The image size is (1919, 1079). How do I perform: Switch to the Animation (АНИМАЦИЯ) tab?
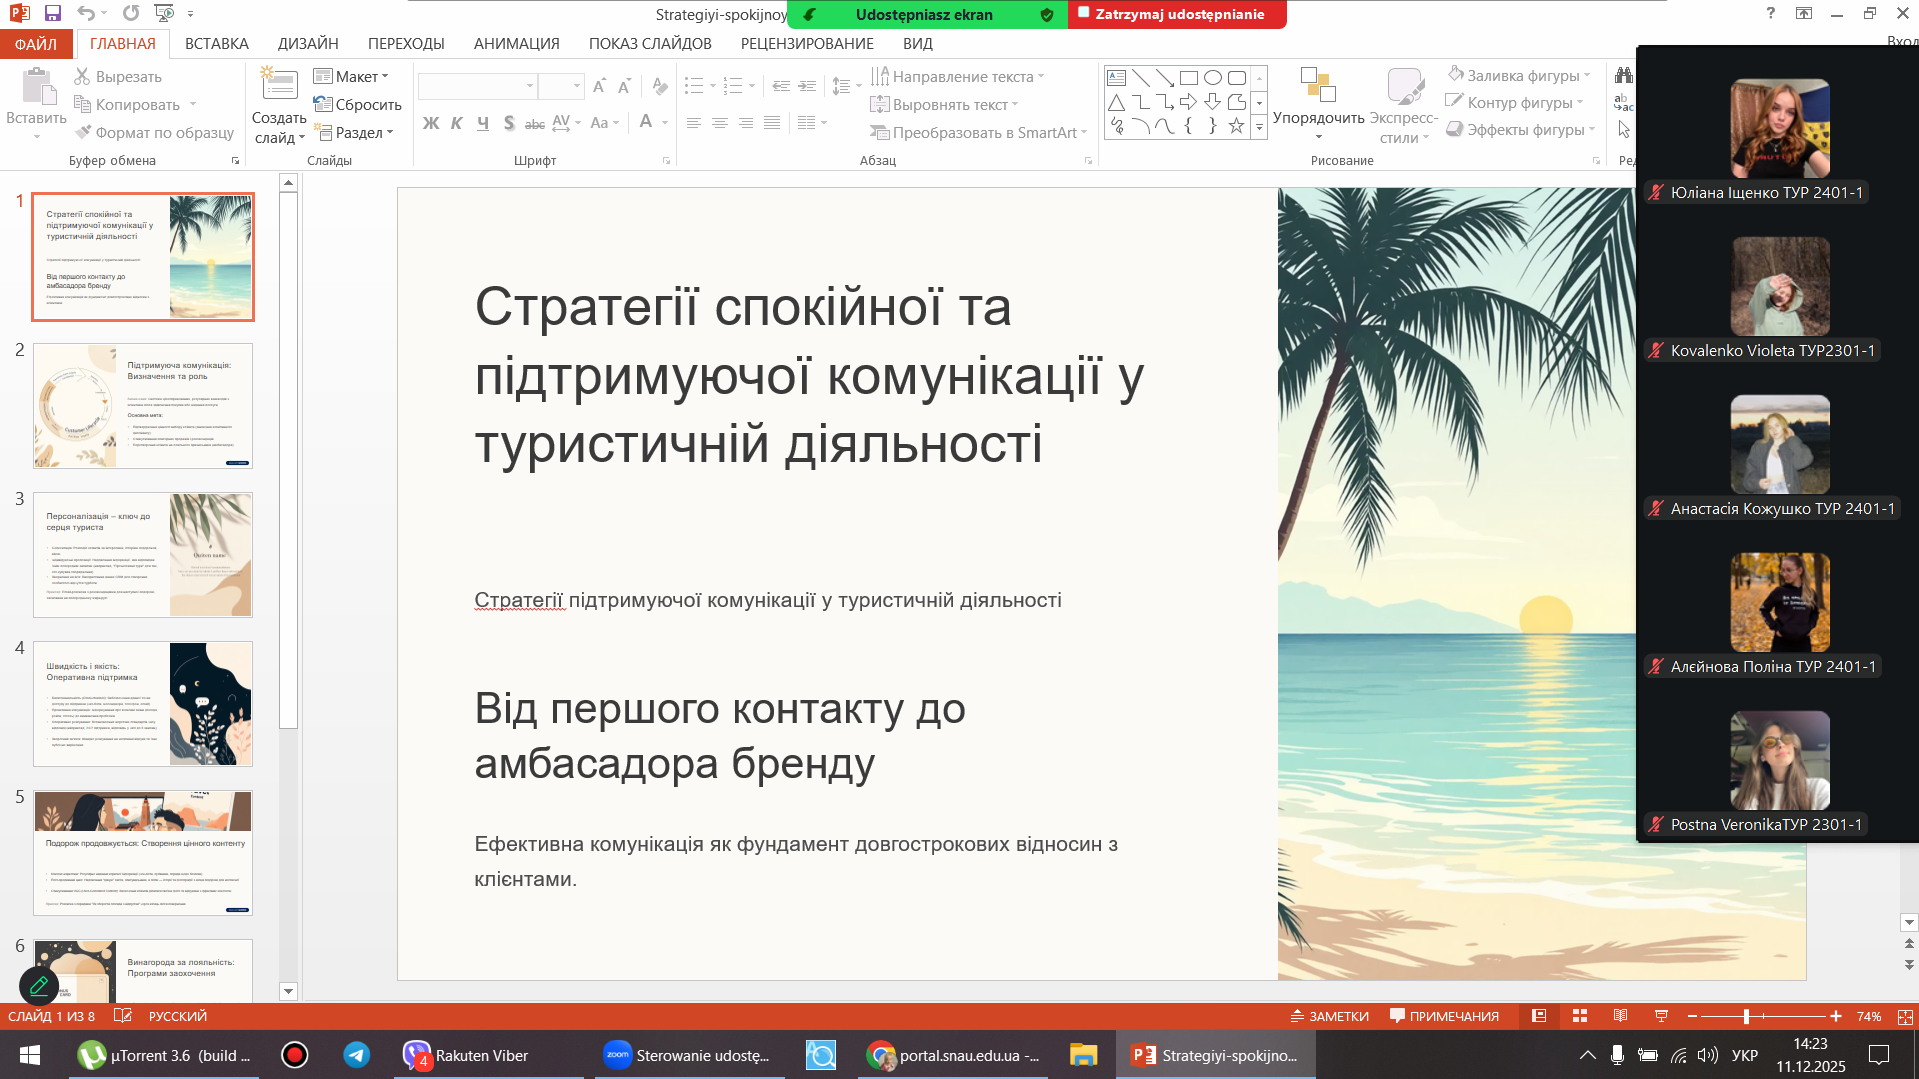(516, 44)
